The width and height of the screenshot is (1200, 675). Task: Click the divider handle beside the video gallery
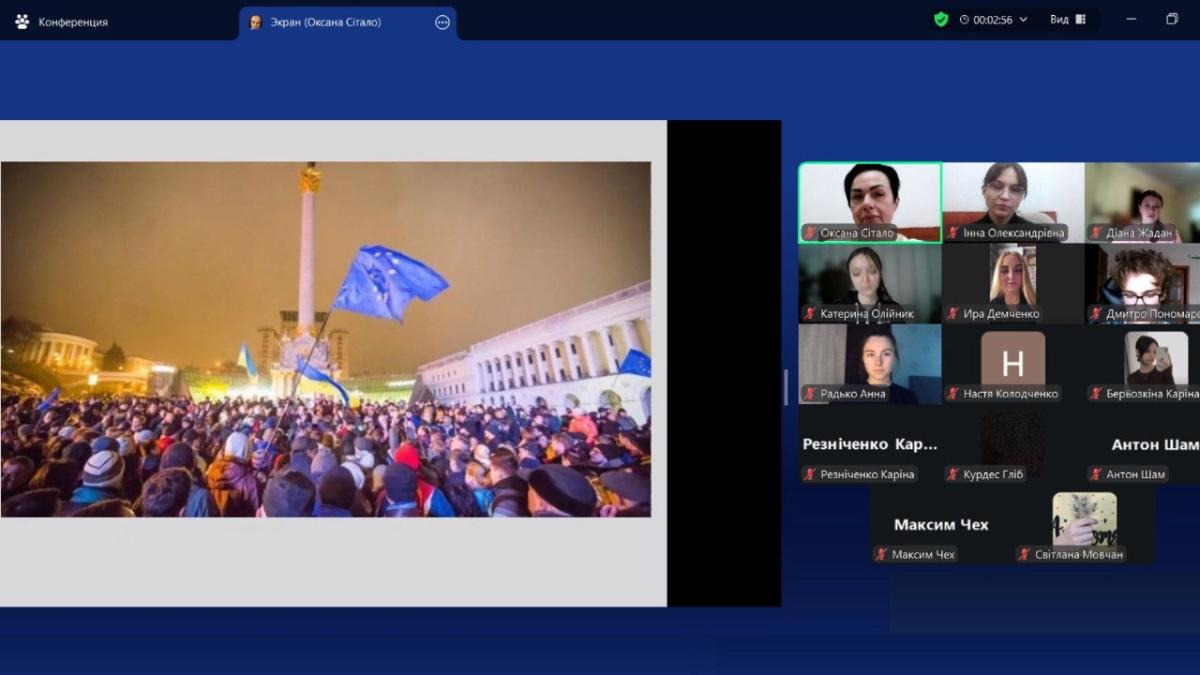(786, 387)
